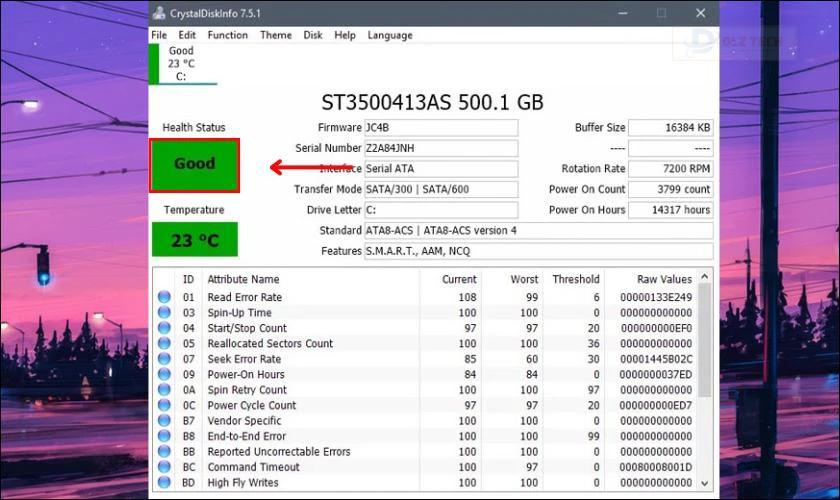Click raw value 00000133E249
The height and width of the screenshot is (500, 840).
click(656, 297)
